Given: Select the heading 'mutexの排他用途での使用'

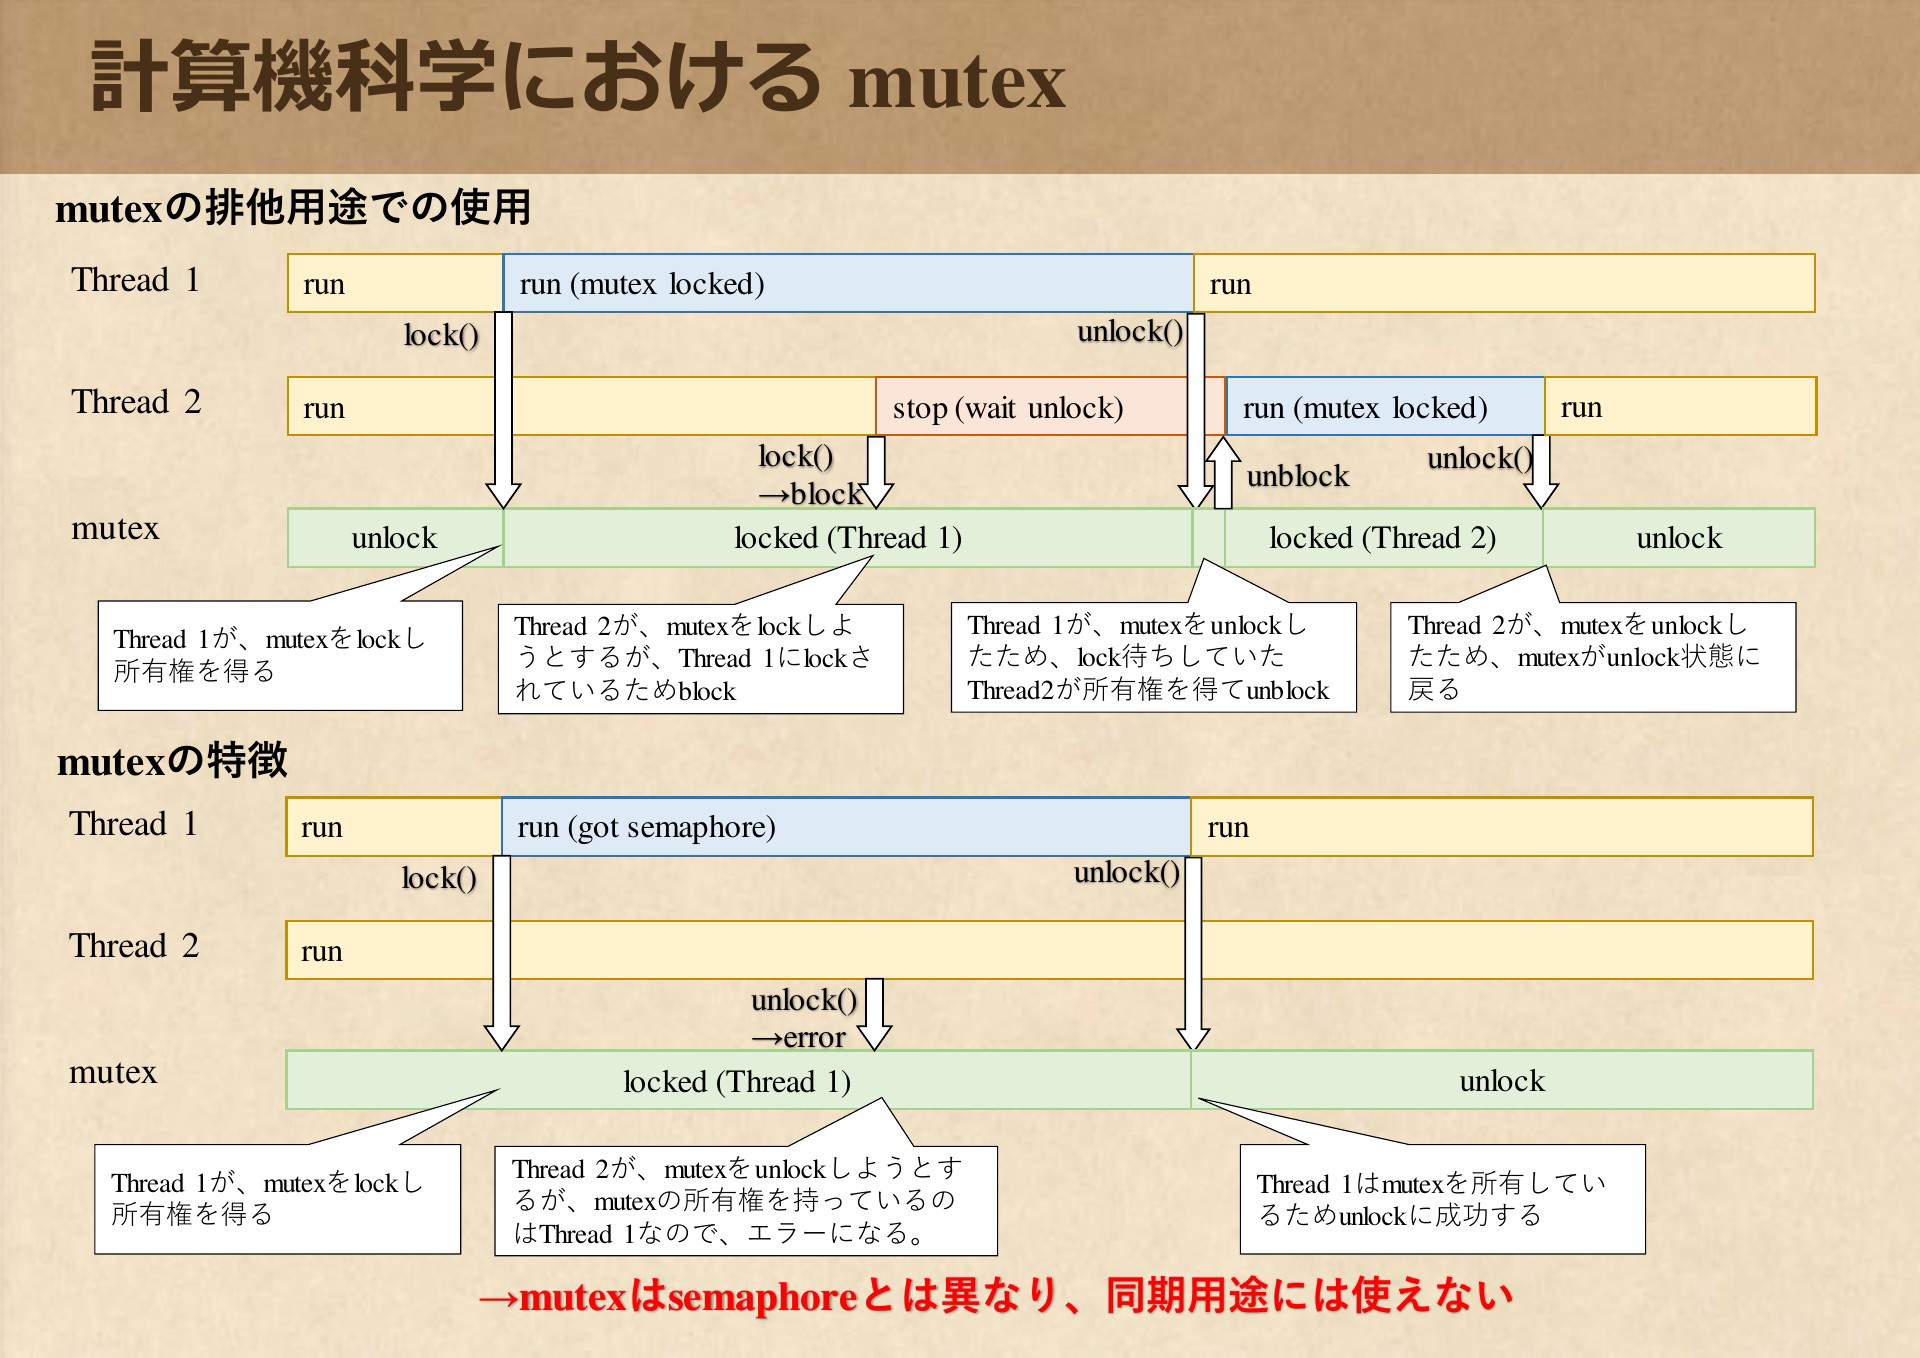Looking at the screenshot, I should click(293, 208).
